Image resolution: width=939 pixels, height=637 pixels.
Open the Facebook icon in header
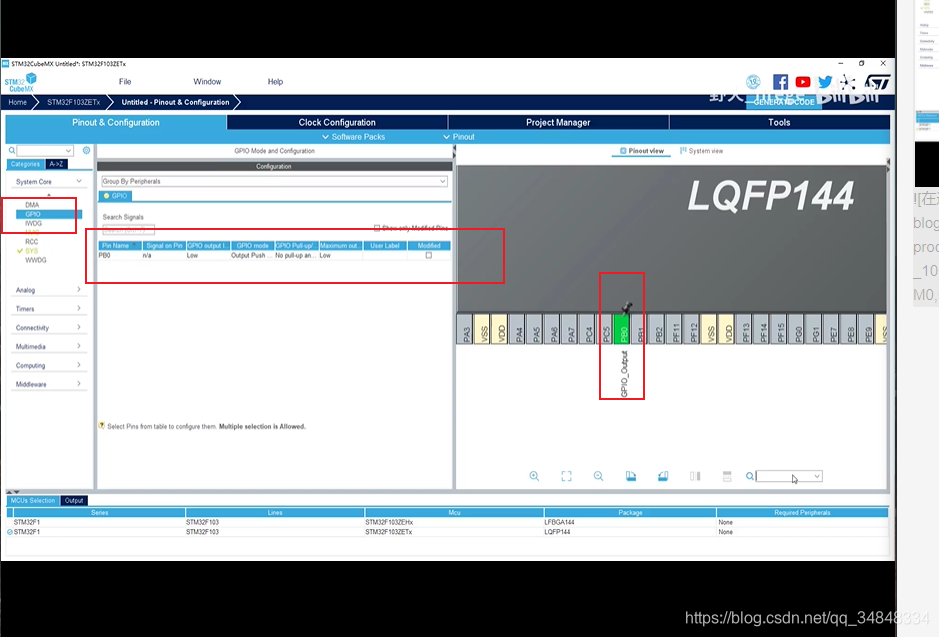pos(780,82)
